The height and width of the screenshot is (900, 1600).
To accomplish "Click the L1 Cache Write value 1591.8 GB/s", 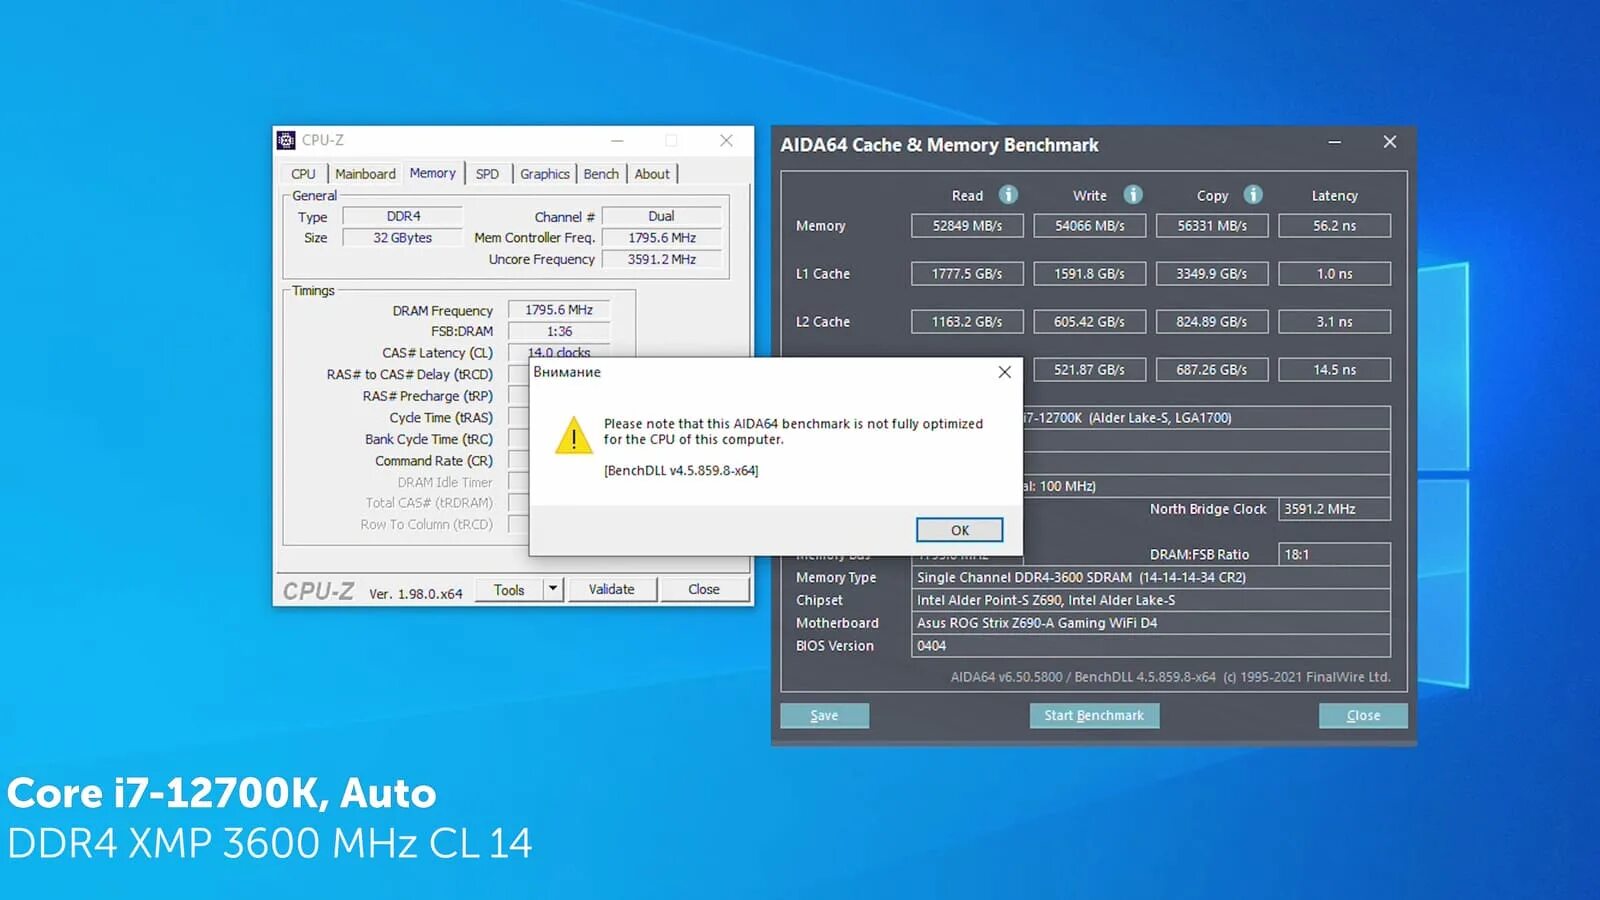I will 1089,274.
